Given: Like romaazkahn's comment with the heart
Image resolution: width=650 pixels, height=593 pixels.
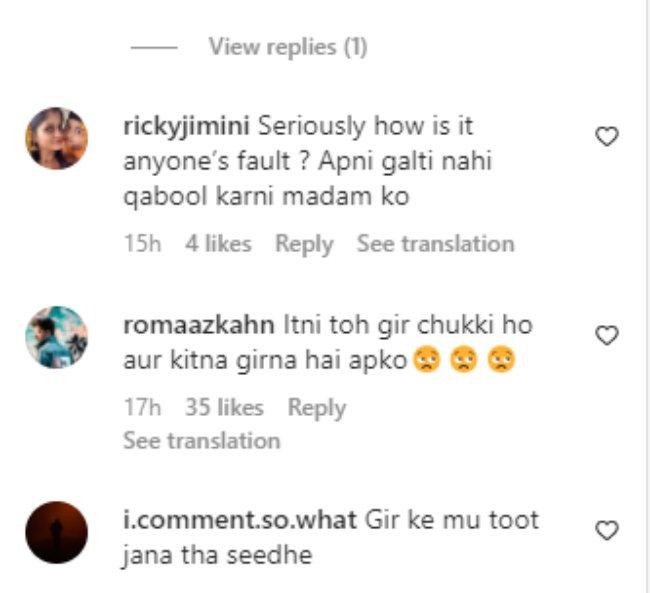Looking at the screenshot, I should click(x=606, y=337).
